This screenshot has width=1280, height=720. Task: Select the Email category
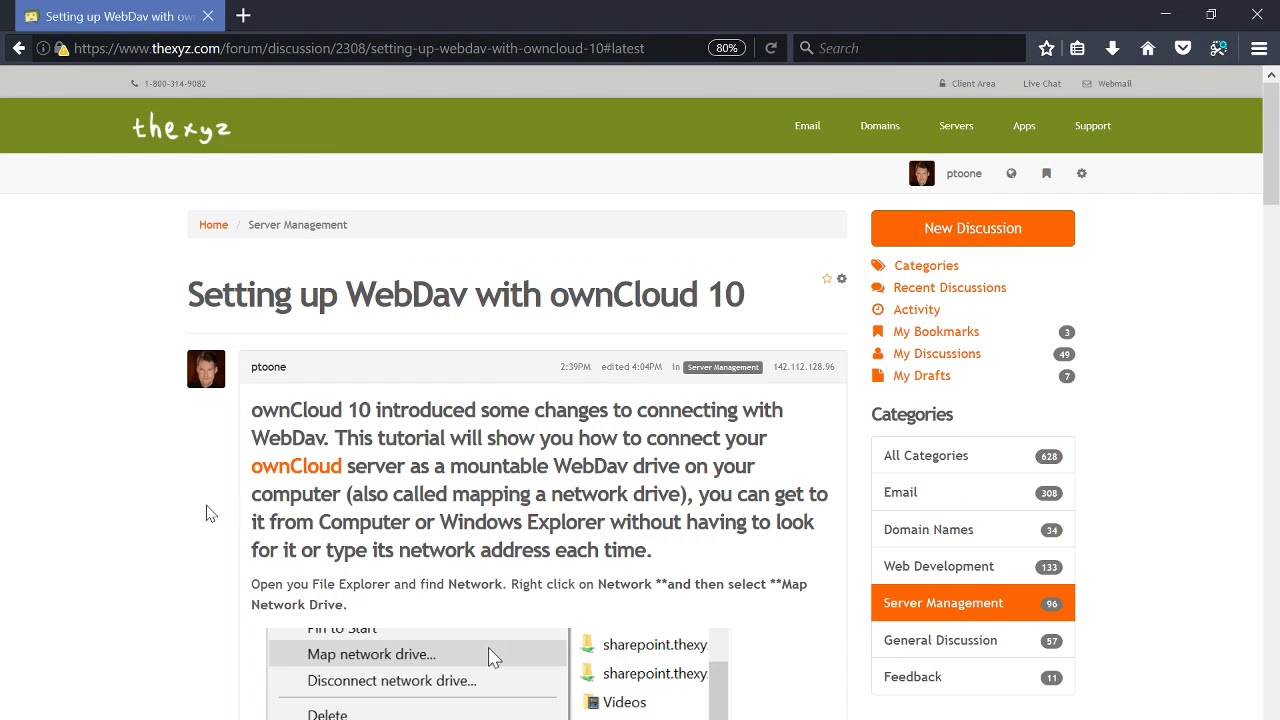click(973, 493)
